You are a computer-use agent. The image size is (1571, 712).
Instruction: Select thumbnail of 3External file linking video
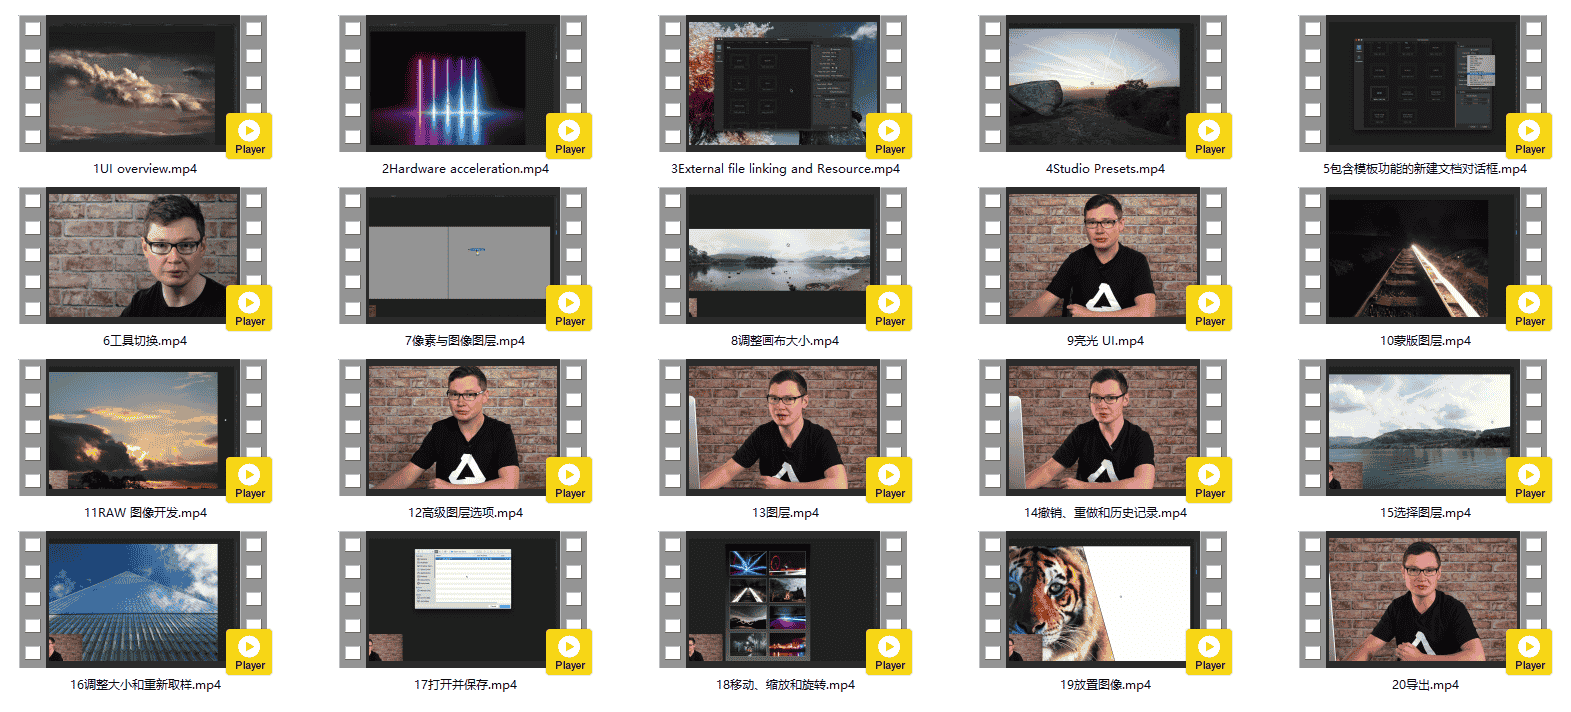click(783, 84)
